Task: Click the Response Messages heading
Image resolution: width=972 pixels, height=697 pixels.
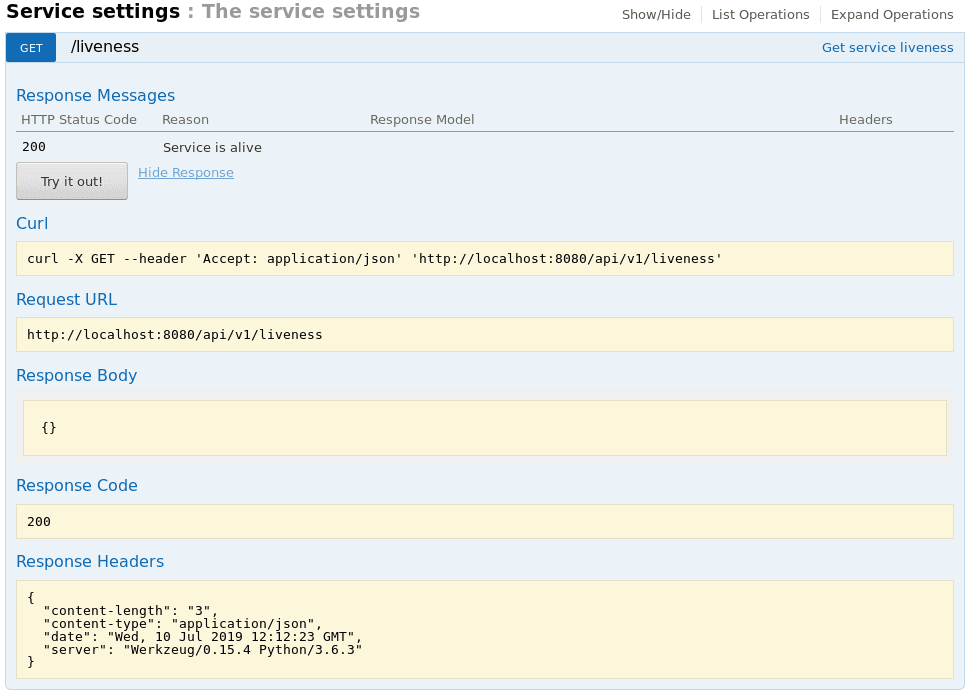Action: coord(96,96)
